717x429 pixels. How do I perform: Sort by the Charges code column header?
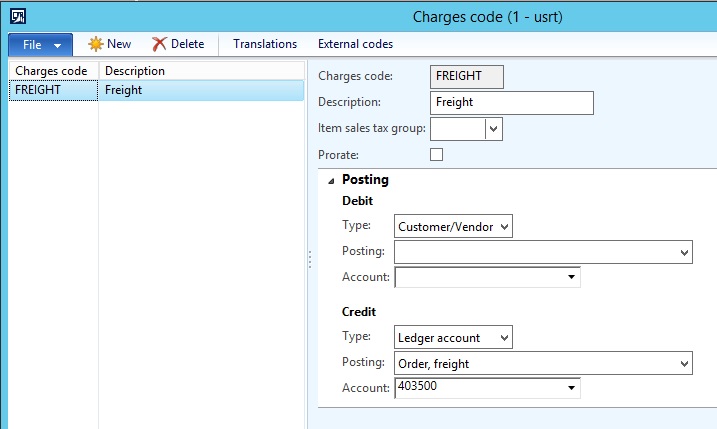click(x=52, y=71)
